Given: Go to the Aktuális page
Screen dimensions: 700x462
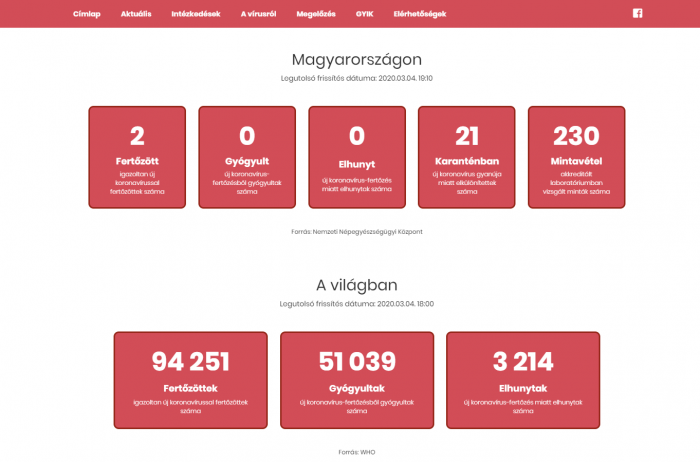Looking at the screenshot, I should coord(136,14).
